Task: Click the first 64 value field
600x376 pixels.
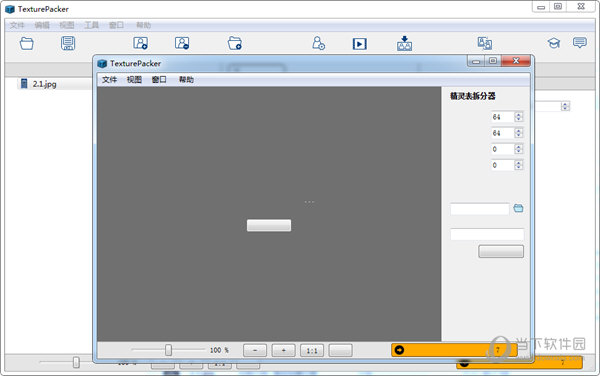Action: pyautogui.click(x=503, y=117)
